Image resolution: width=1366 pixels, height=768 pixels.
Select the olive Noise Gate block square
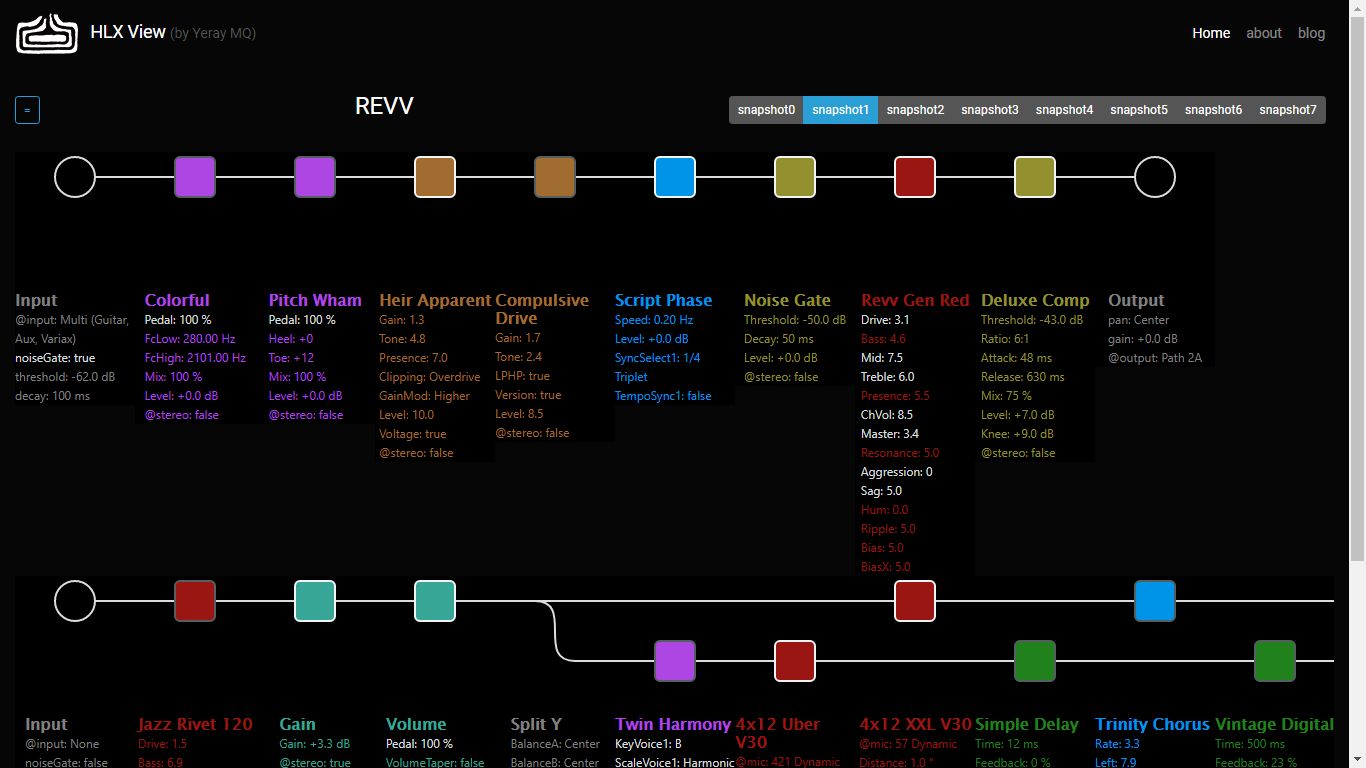point(795,177)
